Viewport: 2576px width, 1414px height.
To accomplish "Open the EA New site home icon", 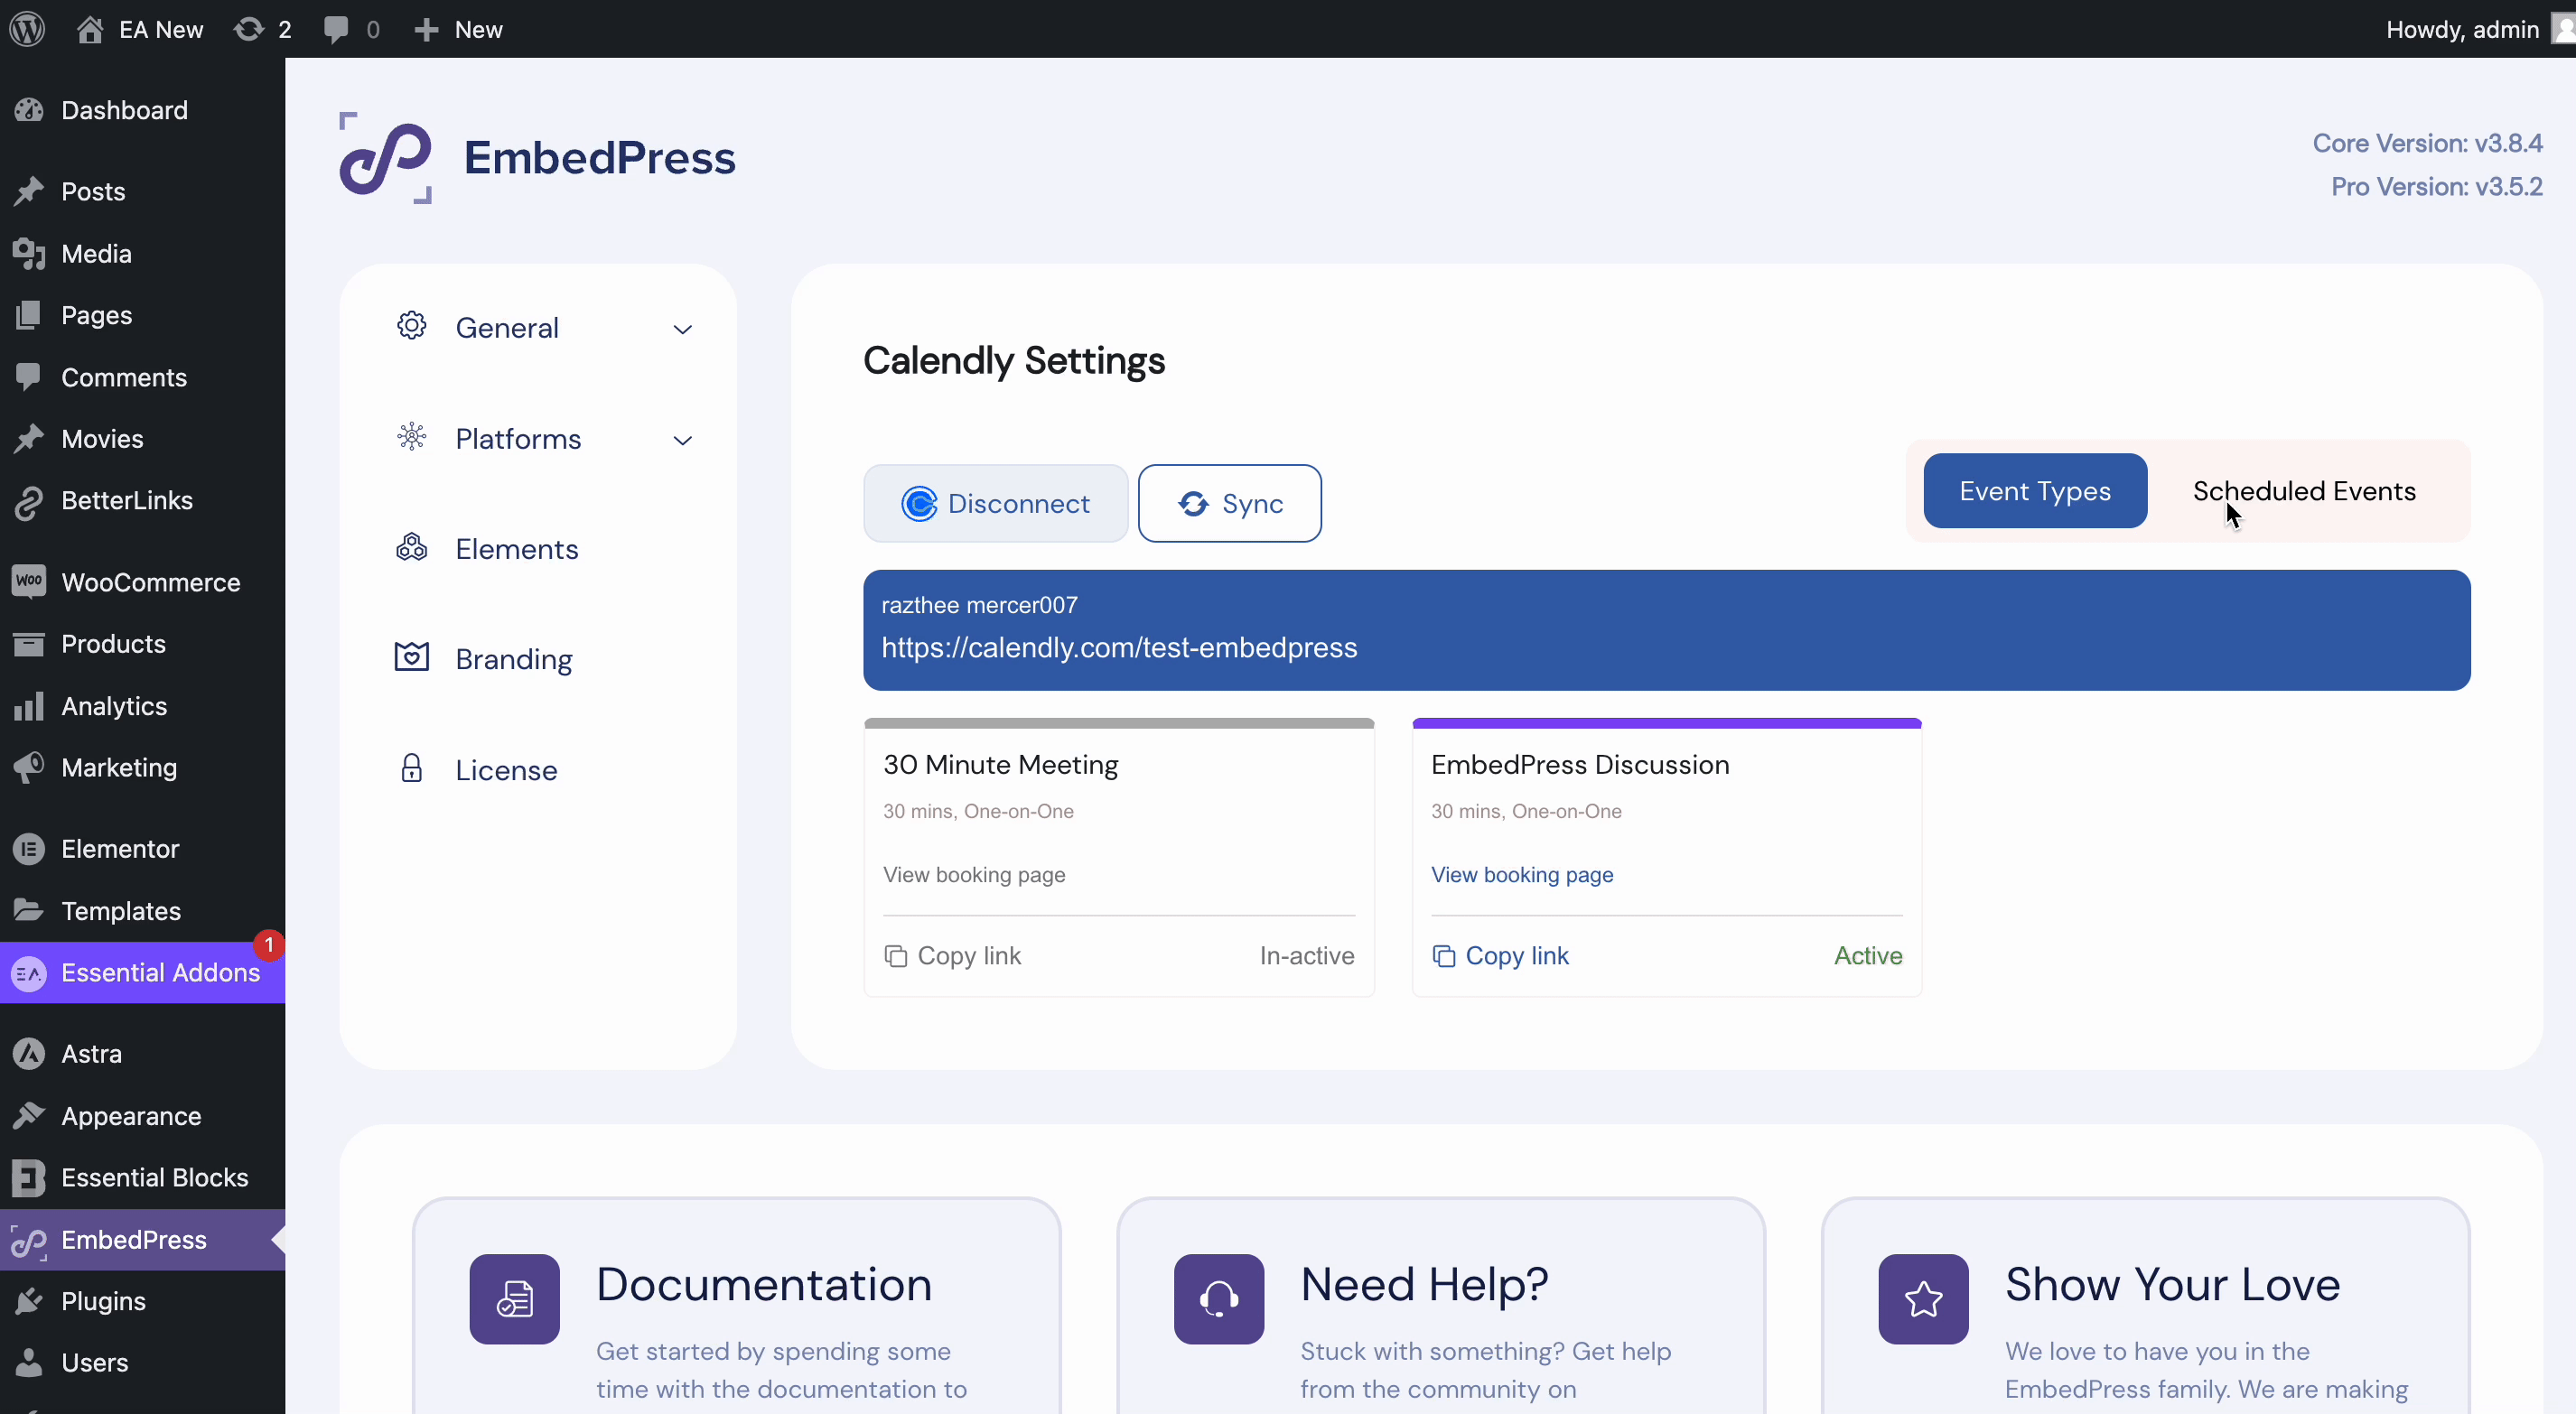I will coord(90,29).
